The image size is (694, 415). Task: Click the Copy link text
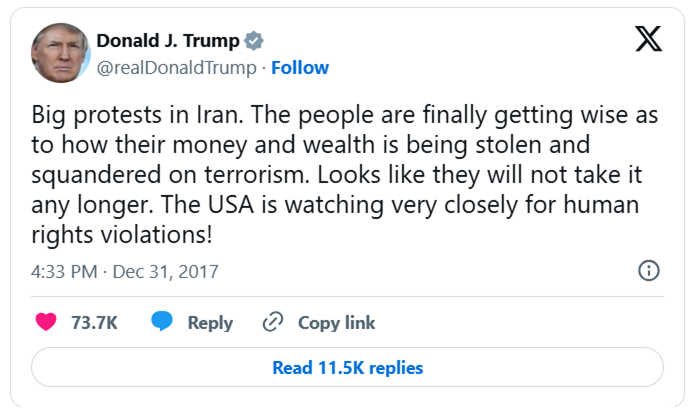336,323
